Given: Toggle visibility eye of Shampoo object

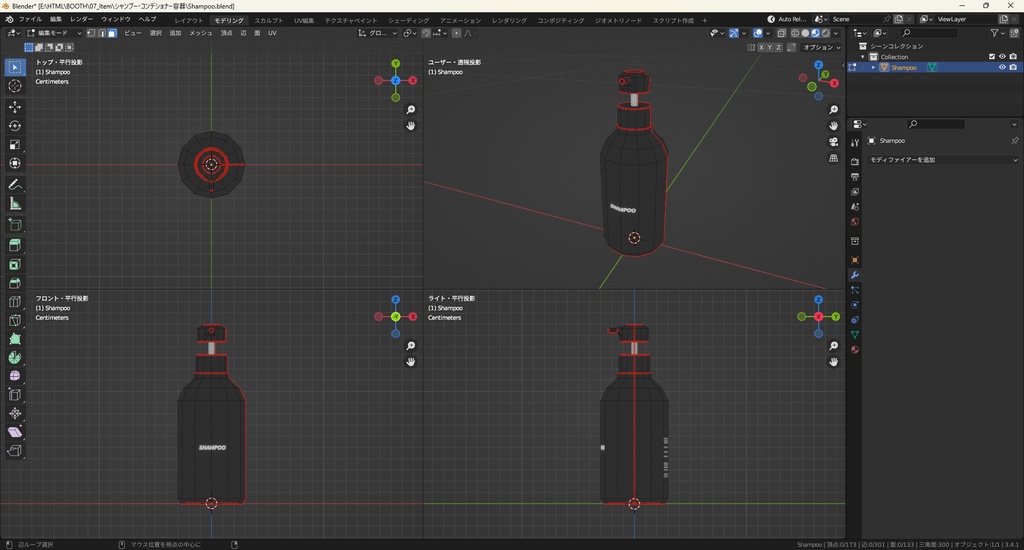Looking at the screenshot, I should pyautogui.click(x=1002, y=68).
